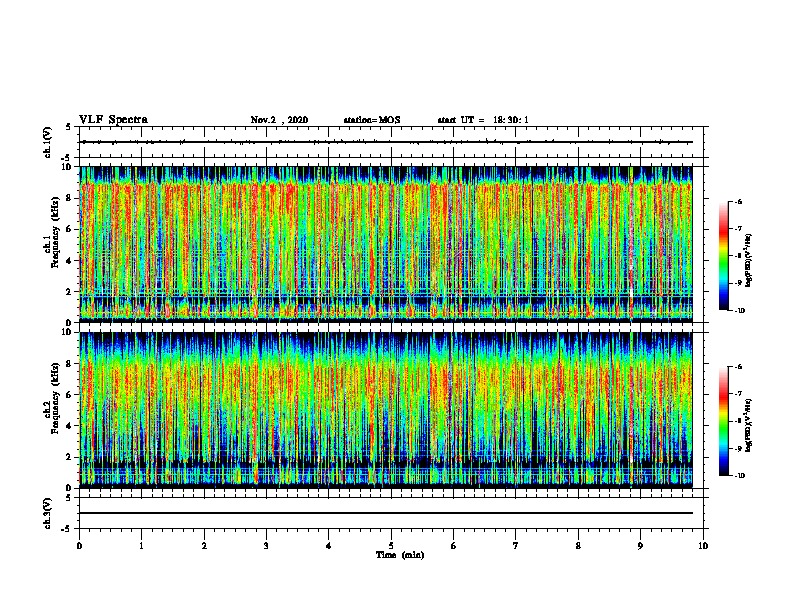
Task: Click the "Time (min)" x-axis label
Action: click(400, 555)
